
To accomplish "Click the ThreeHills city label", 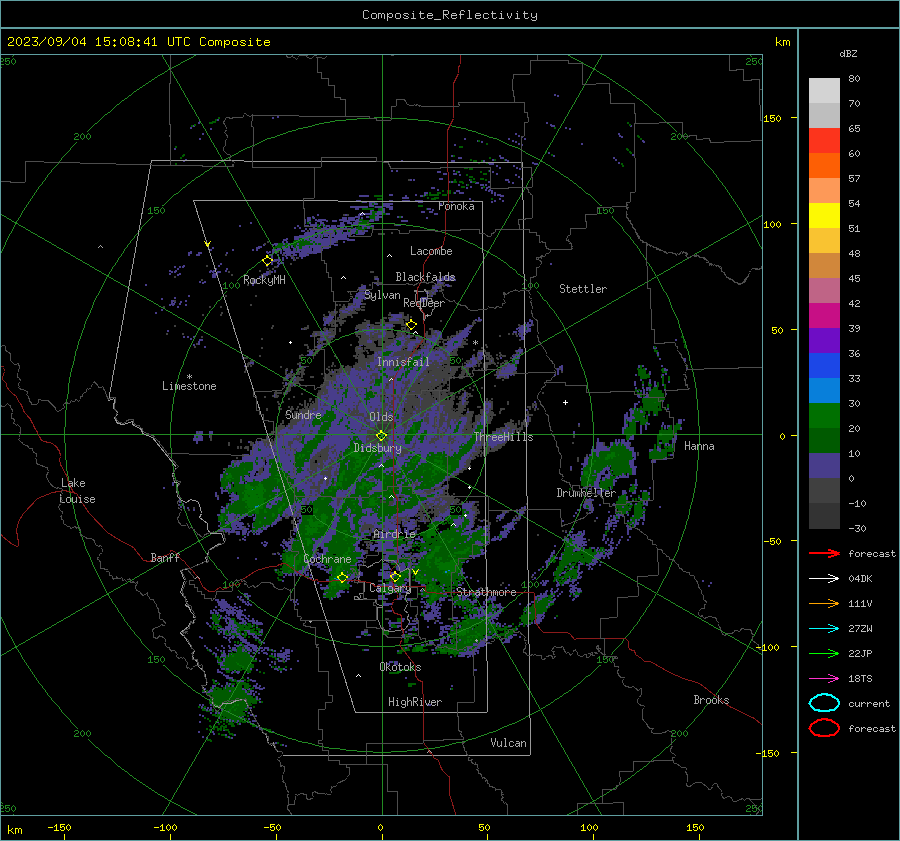I will click(x=503, y=437).
